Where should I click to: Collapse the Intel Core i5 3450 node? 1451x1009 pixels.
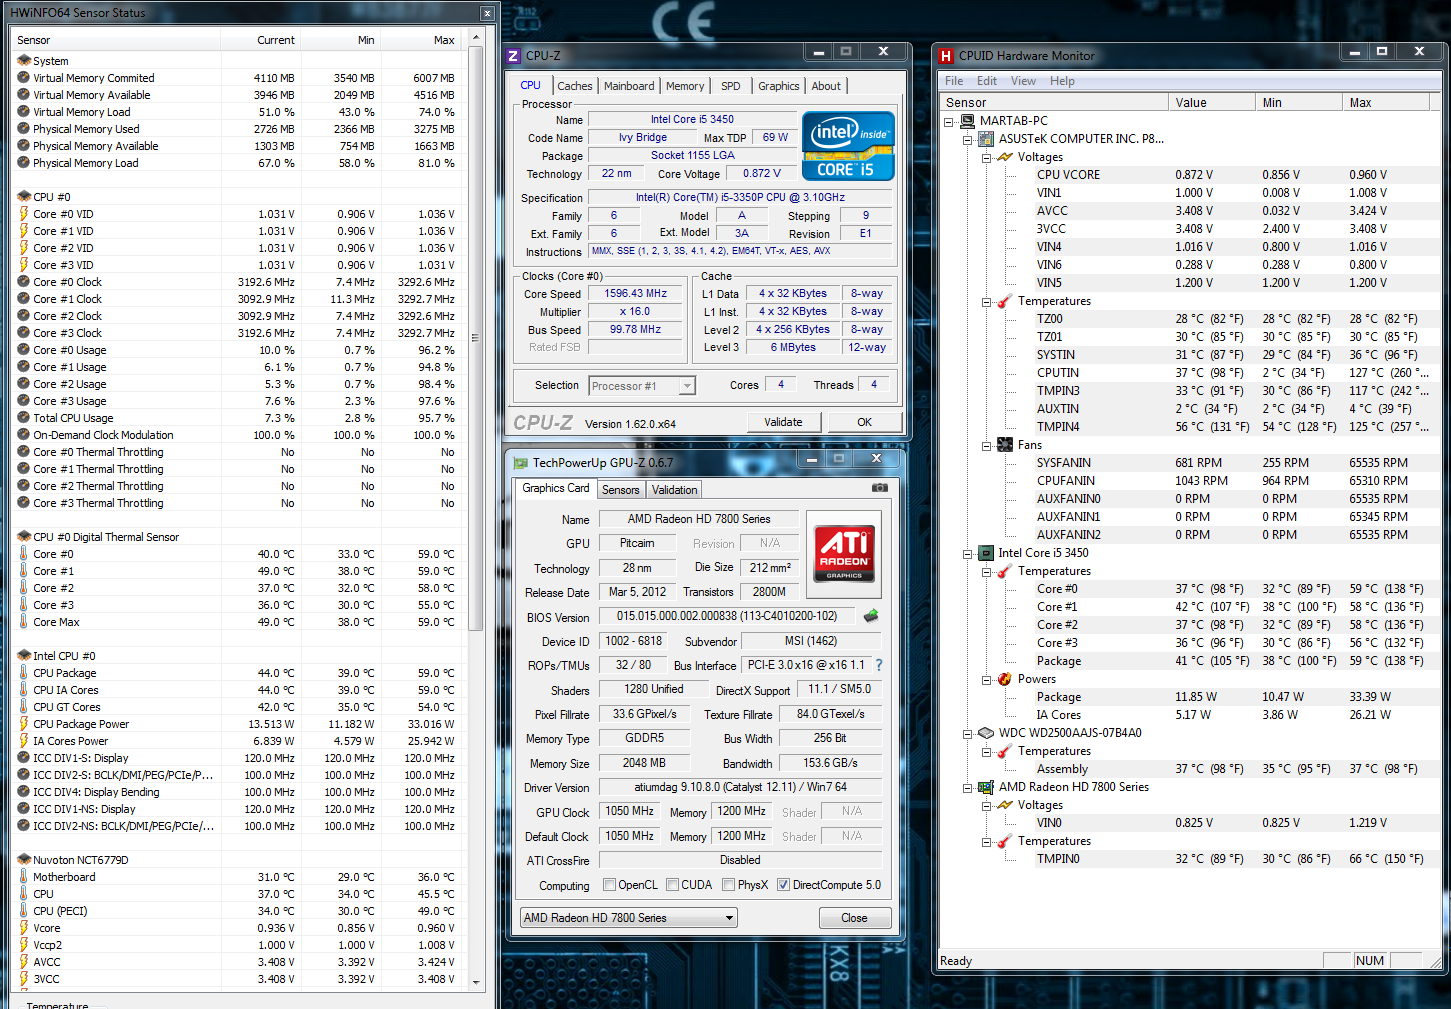(967, 553)
